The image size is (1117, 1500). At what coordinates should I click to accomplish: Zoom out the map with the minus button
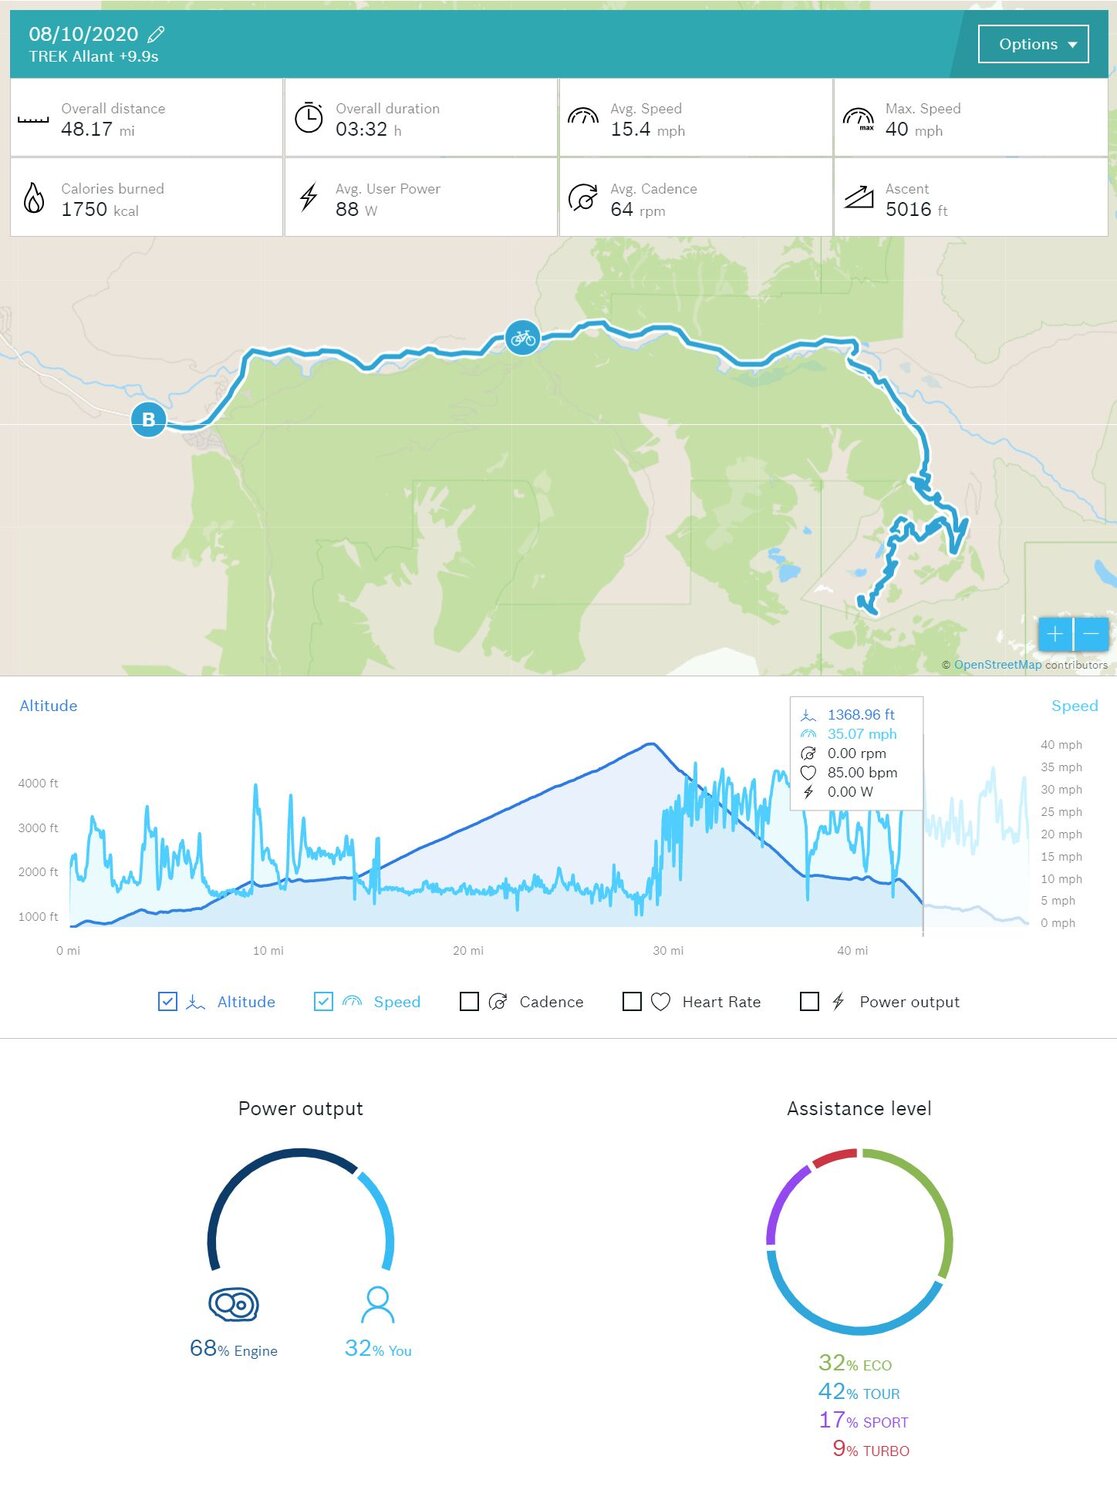1091,634
